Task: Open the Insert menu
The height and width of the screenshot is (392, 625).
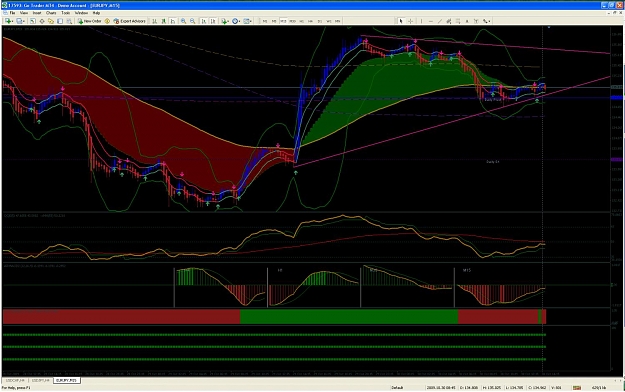Action: [37, 13]
